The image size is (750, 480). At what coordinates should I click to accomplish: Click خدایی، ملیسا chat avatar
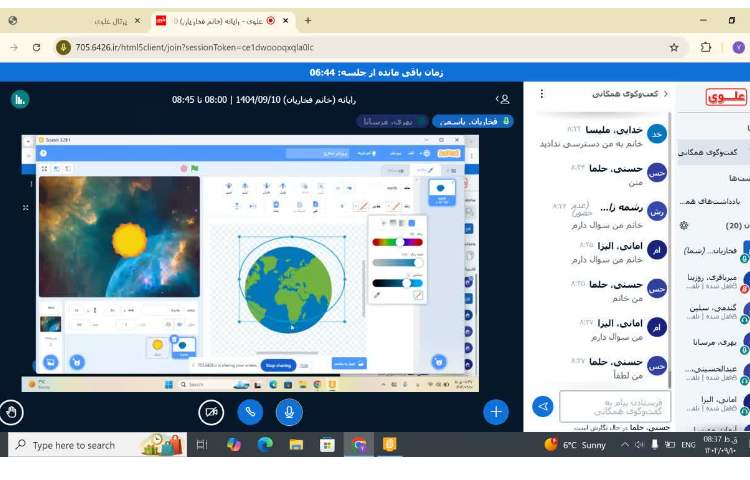coord(657,134)
